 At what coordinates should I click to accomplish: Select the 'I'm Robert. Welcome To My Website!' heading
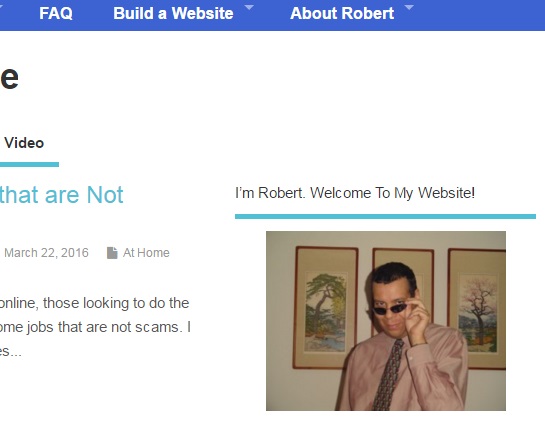click(x=355, y=193)
